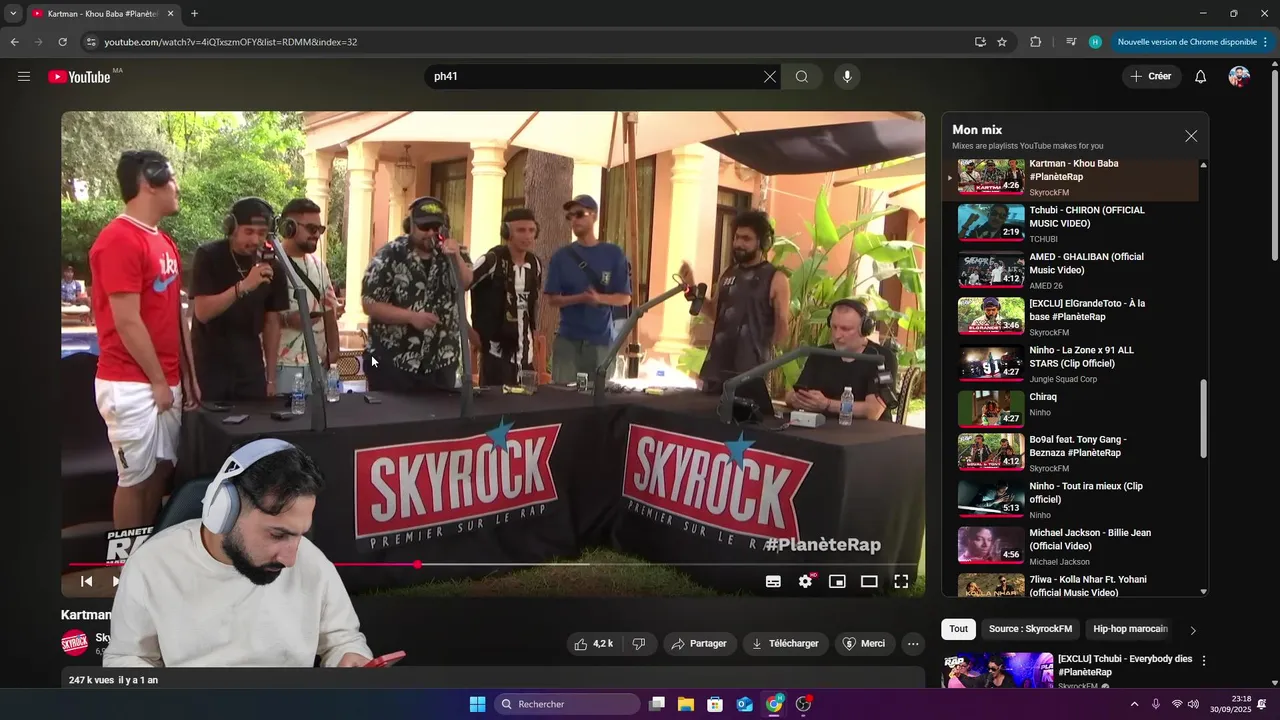This screenshot has height=720, width=1280.
Task: Click the Créer button
Action: tap(1151, 76)
